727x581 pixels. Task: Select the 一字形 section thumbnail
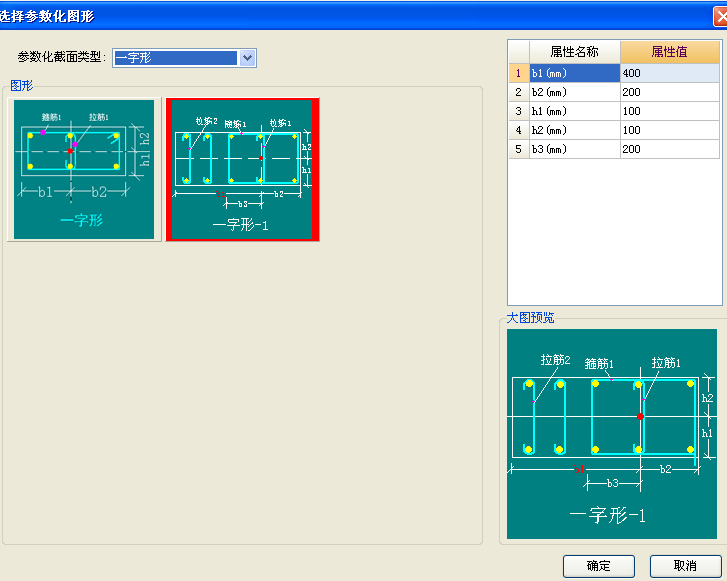pos(84,169)
